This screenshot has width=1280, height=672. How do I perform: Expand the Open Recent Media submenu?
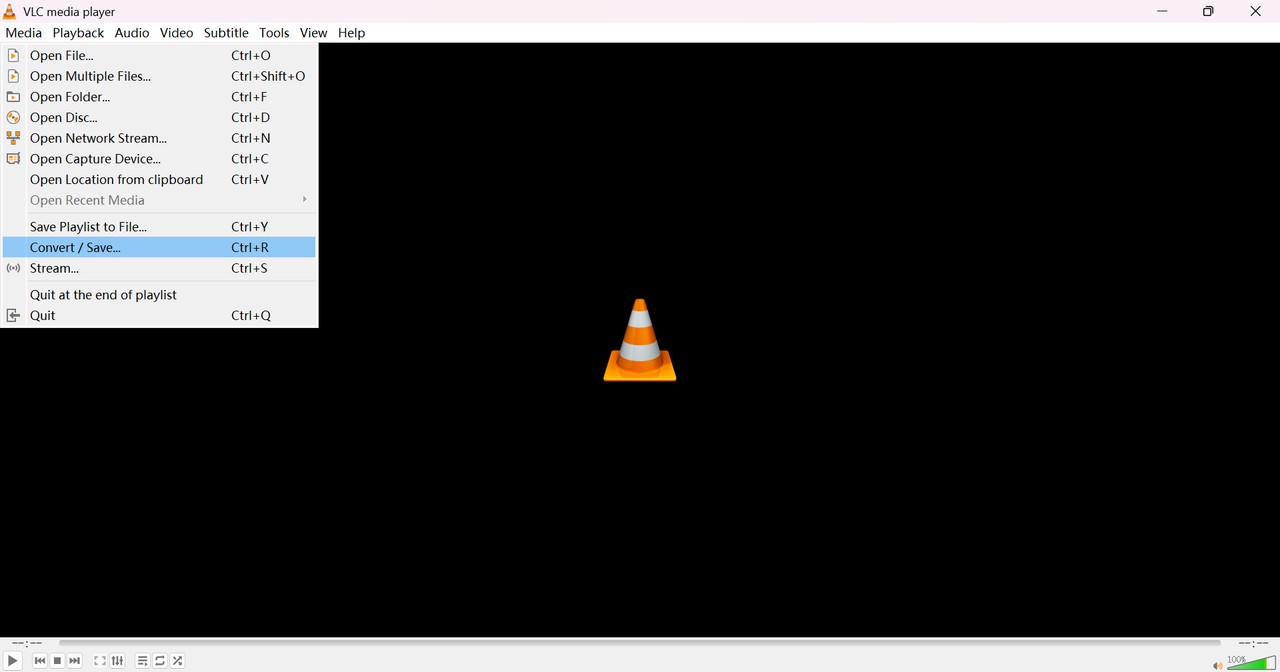click(x=87, y=200)
